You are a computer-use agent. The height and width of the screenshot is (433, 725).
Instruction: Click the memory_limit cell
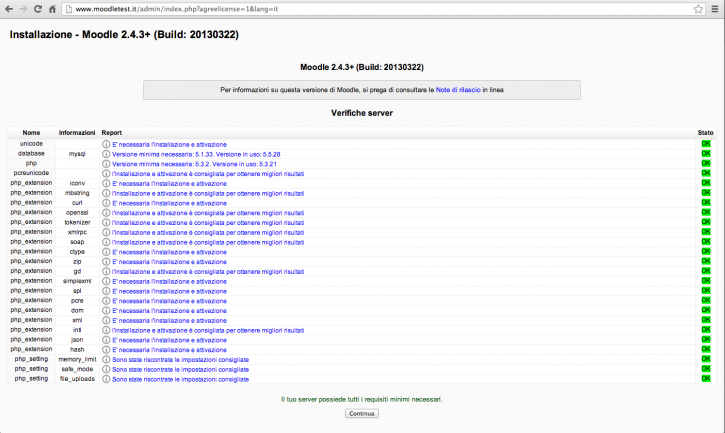pos(77,359)
